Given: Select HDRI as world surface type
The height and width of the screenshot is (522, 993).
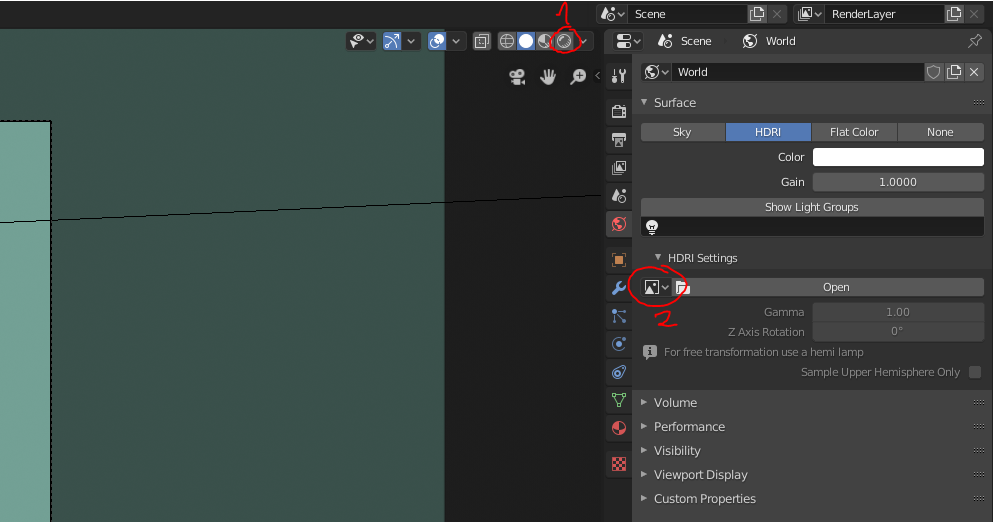Looking at the screenshot, I should pos(768,132).
